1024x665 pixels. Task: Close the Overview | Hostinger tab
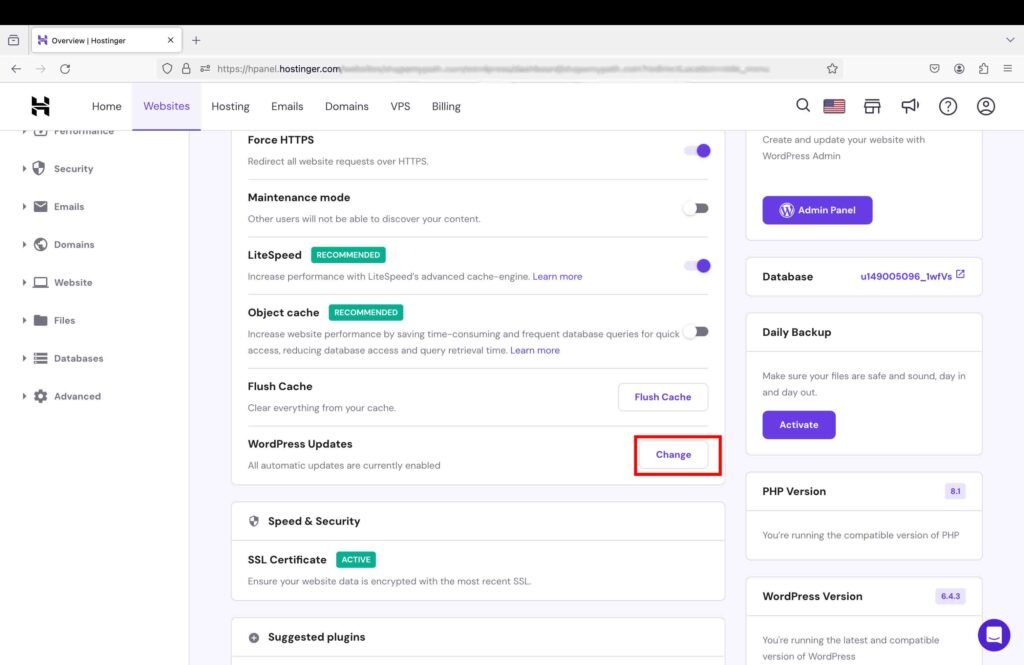(170, 41)
